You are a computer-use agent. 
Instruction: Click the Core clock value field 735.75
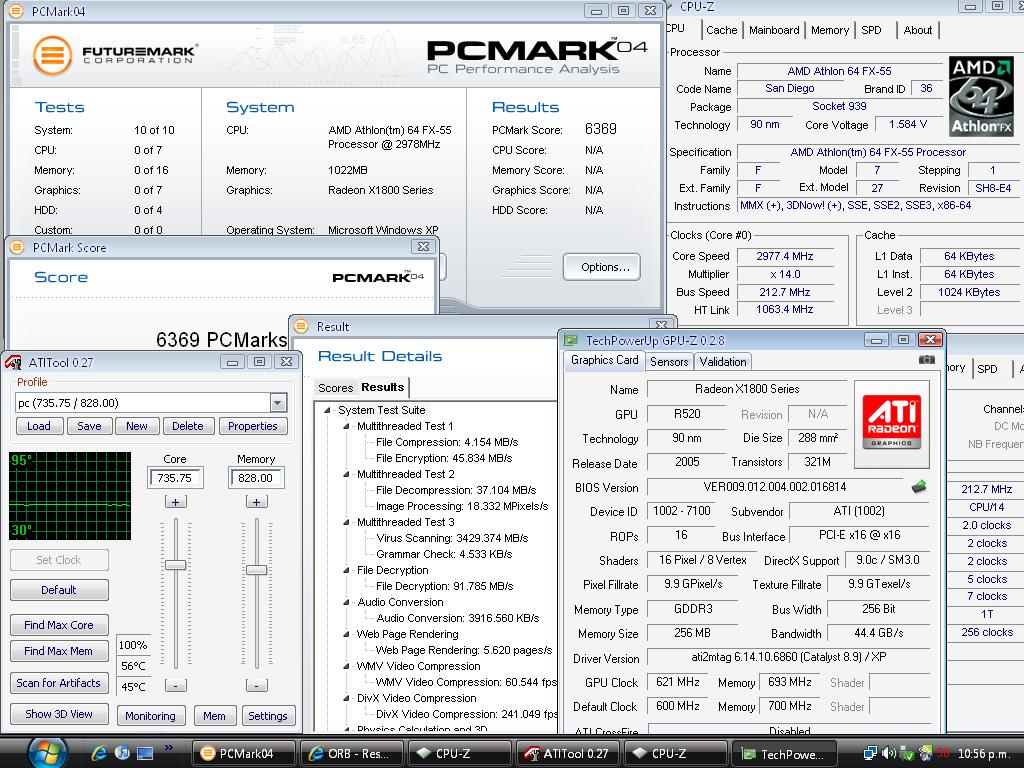(175, 478)
